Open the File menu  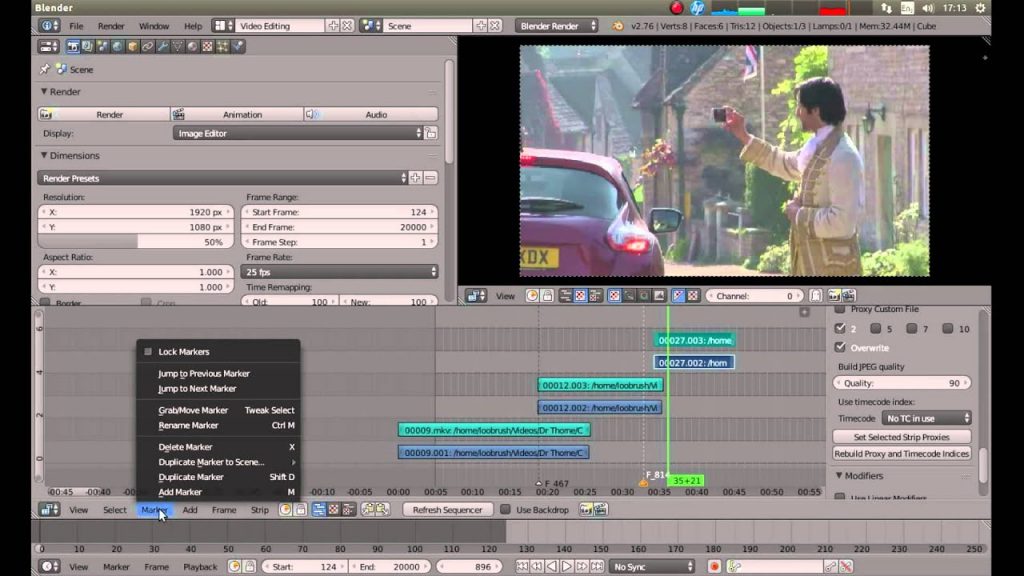point(76,26)
